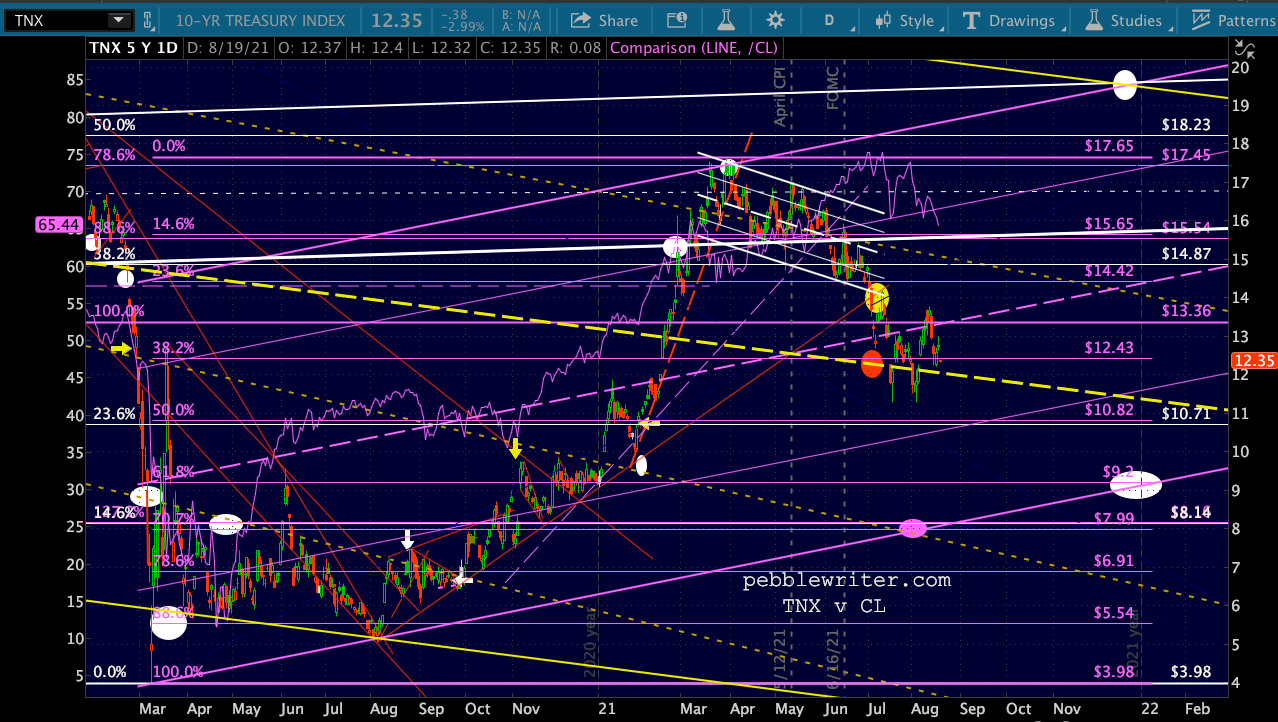The height and width of the screenshot is (722, 1278).
Task: Open the info card icon after Share
Action: [x=677, y=20]
